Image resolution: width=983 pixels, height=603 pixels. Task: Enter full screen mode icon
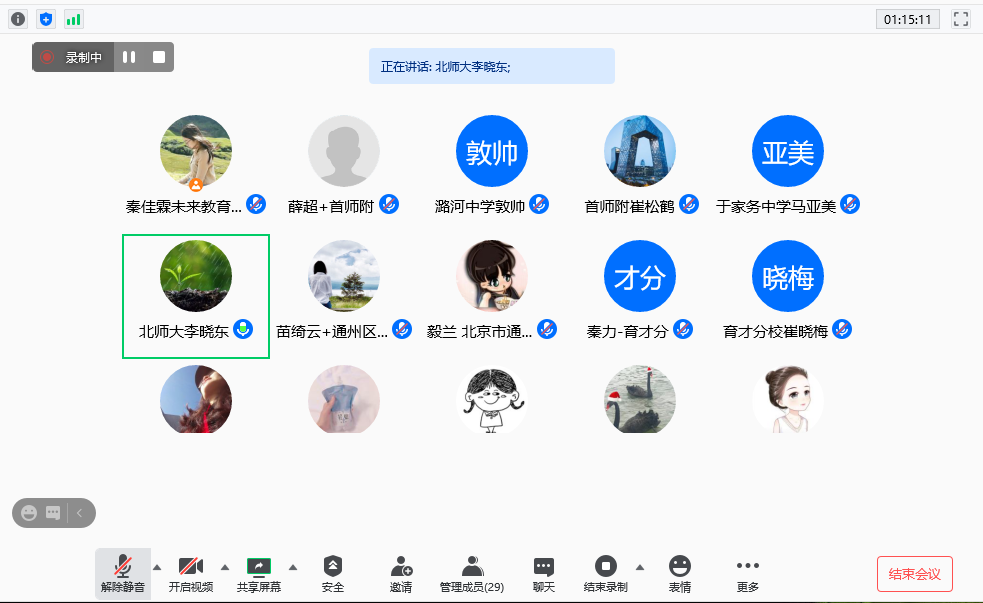coord(961,19)
